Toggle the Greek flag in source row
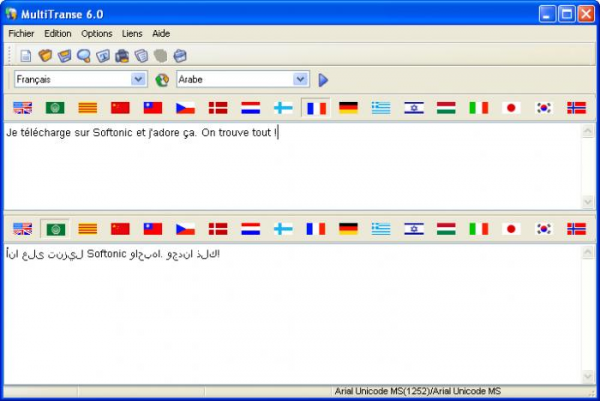600x401 pixels. pyautogui.click(x=381, y=107)
